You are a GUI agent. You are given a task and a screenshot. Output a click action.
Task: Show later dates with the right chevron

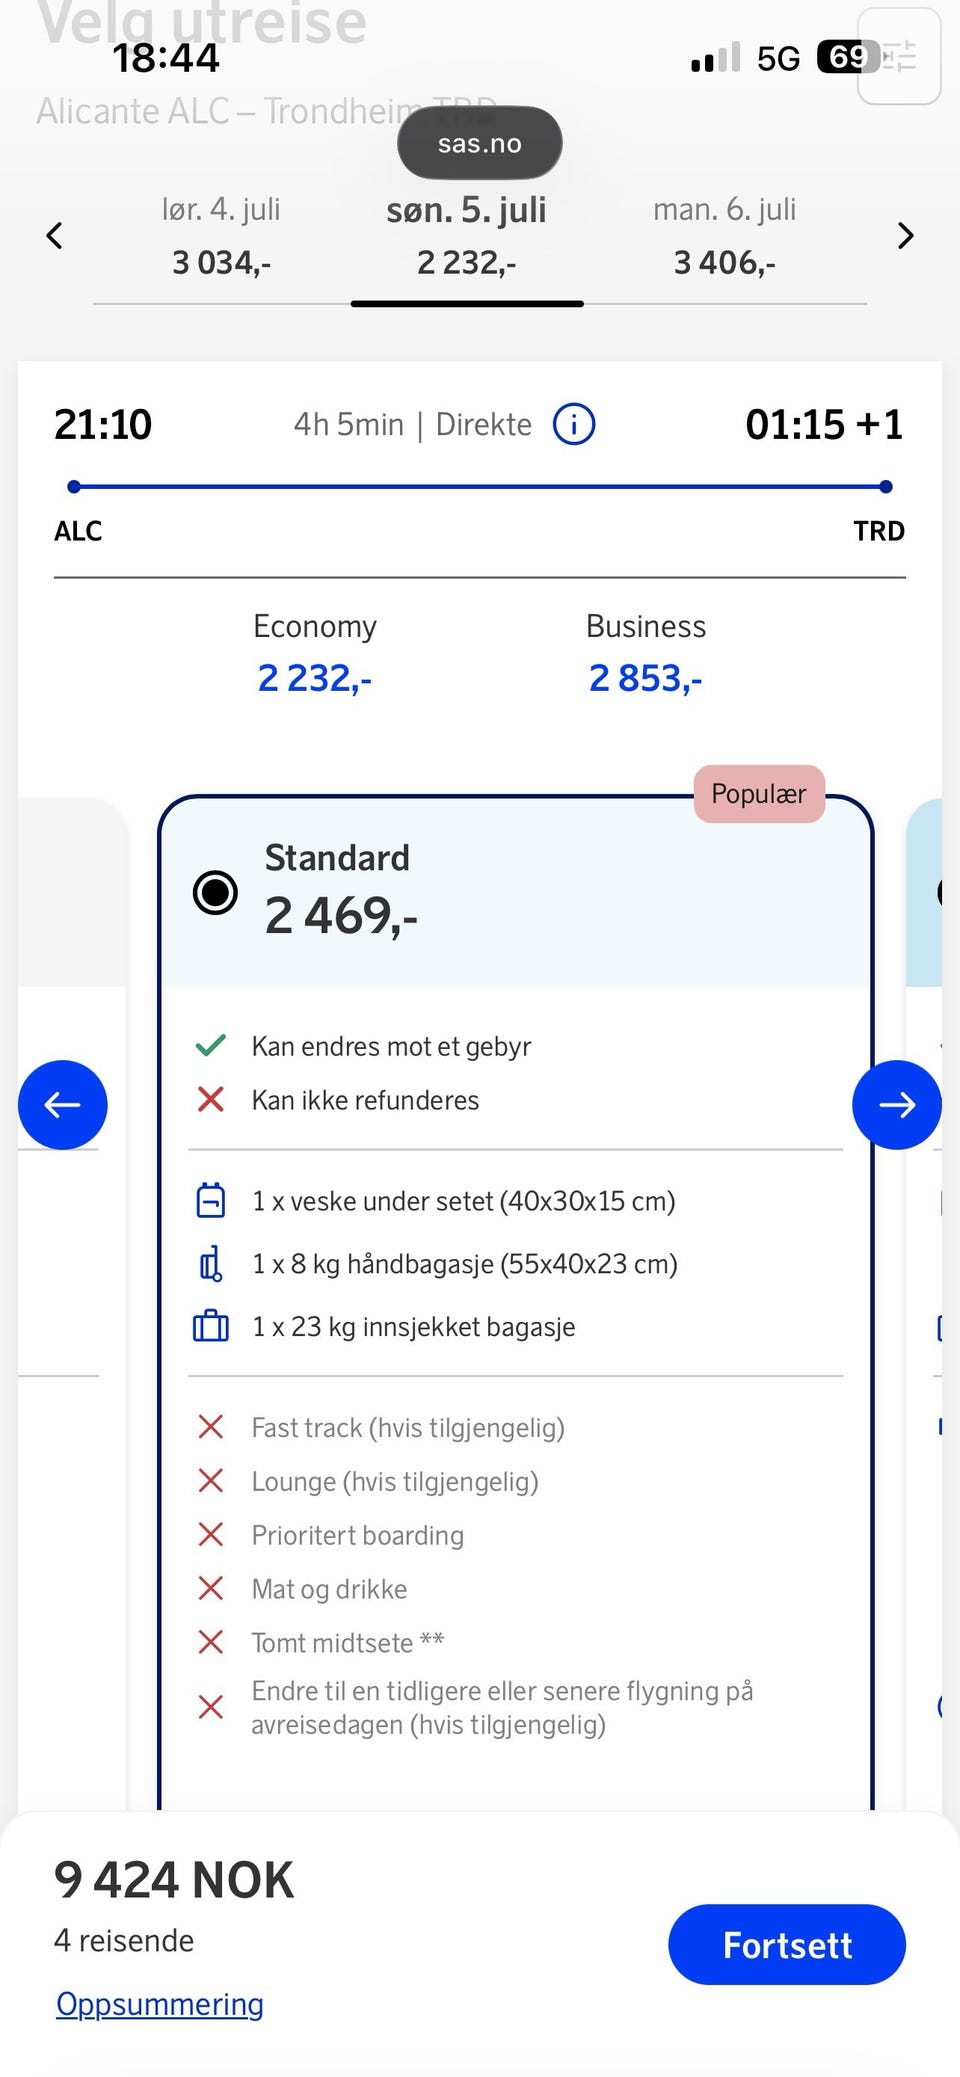click(x=905, y=236)
